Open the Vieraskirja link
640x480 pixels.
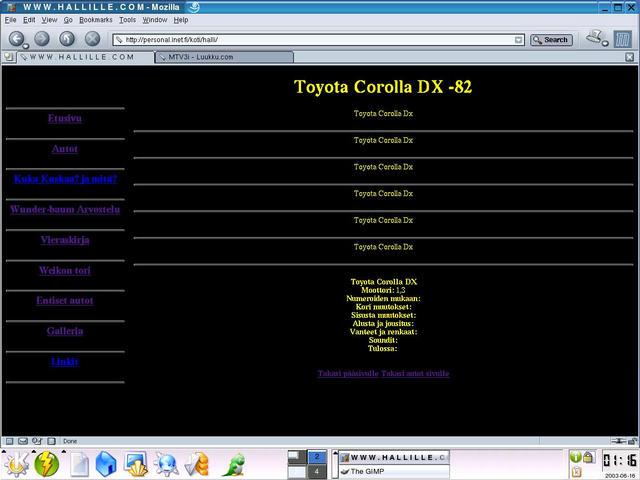pos(65,240)
